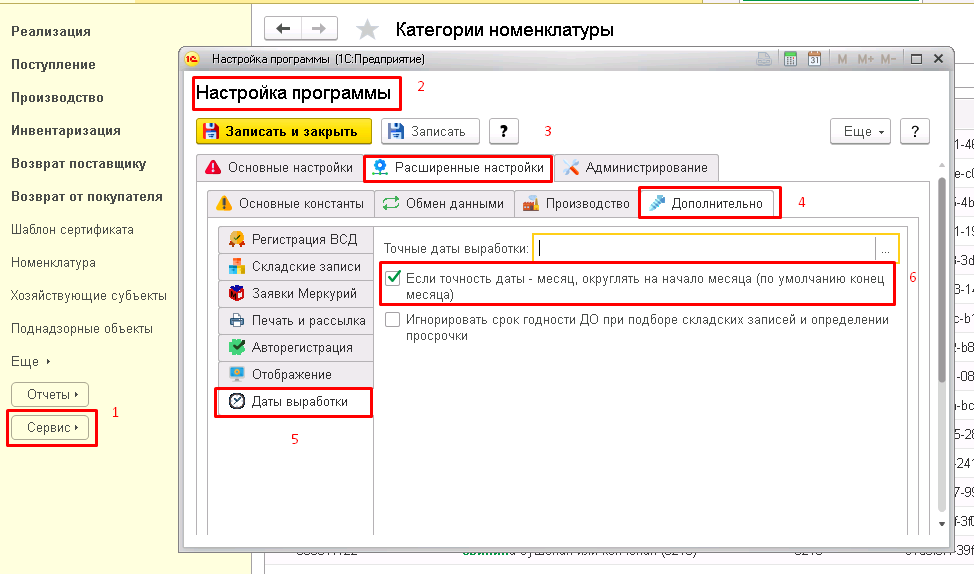974x574 pixels.
Task: Click the M+ memory button
Action: pyautogui.click(x=865, y=59)
